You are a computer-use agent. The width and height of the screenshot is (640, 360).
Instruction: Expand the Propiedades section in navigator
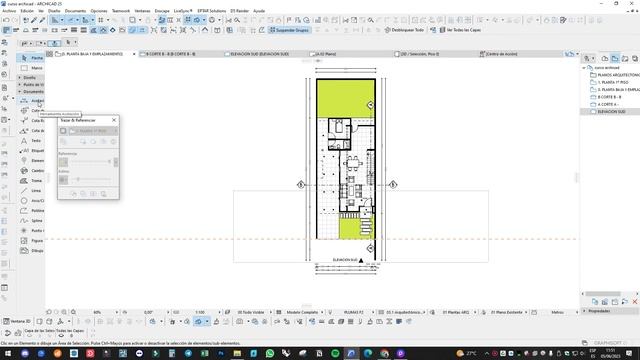tap(584, 311)
